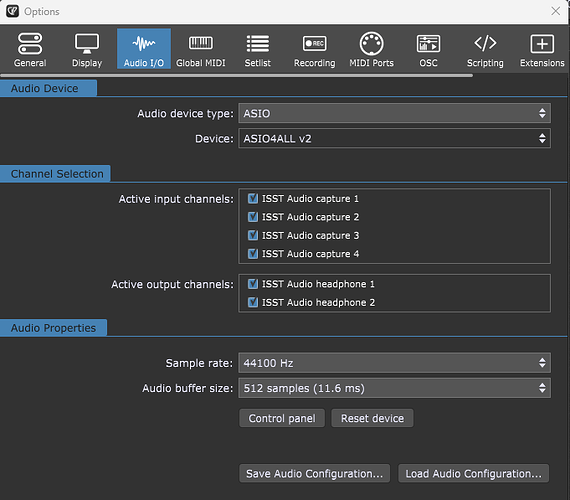
Task: Uncheck ISST Audio capture 1
Action: pyautogui.click(x=253, y=199)
